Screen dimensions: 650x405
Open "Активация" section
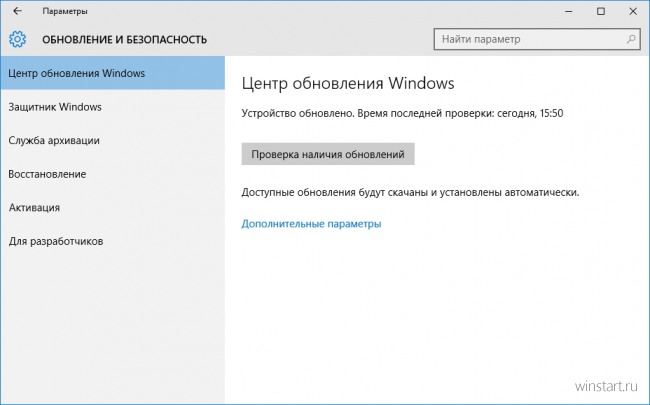tap(112, 208)
